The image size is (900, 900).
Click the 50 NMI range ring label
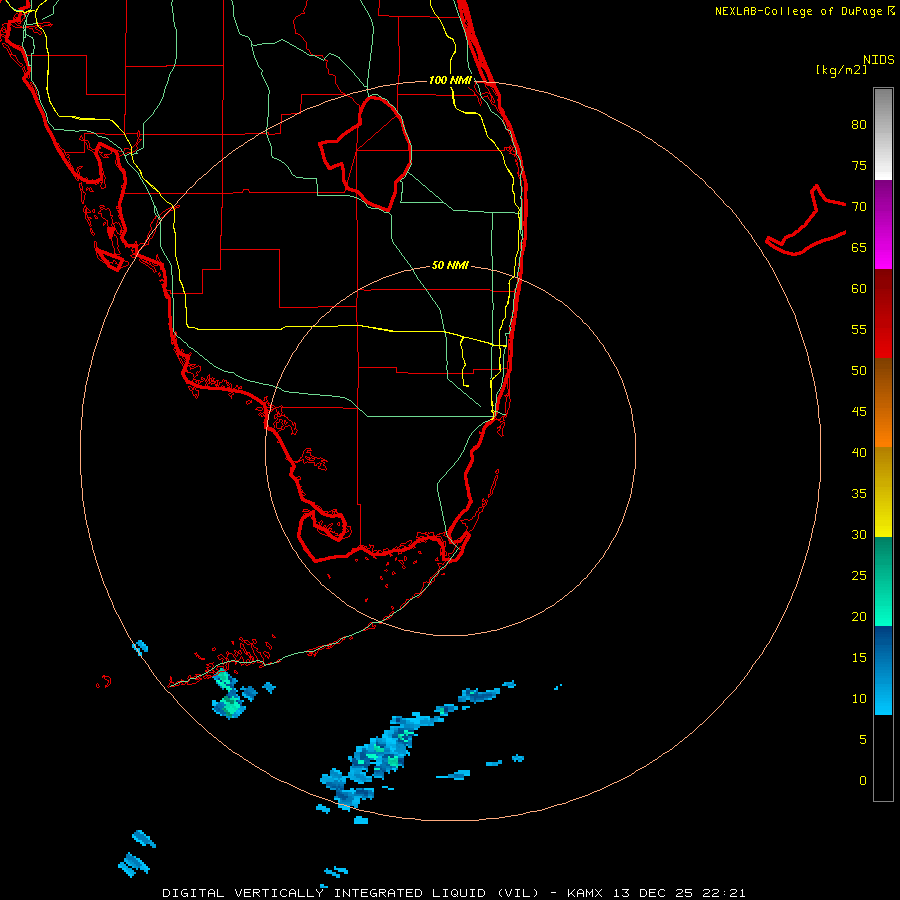450,265
